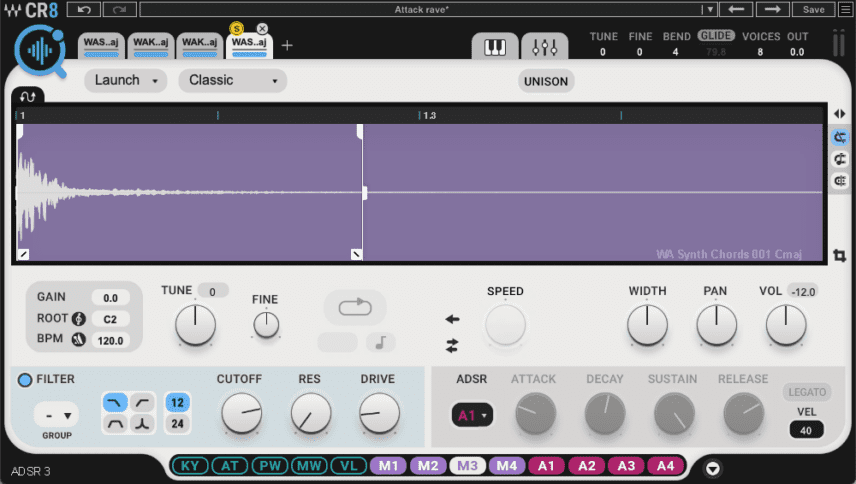Select the A4 envelope modulator
The width and height of the screenshot is (856, 484).
tap(665, 466)
